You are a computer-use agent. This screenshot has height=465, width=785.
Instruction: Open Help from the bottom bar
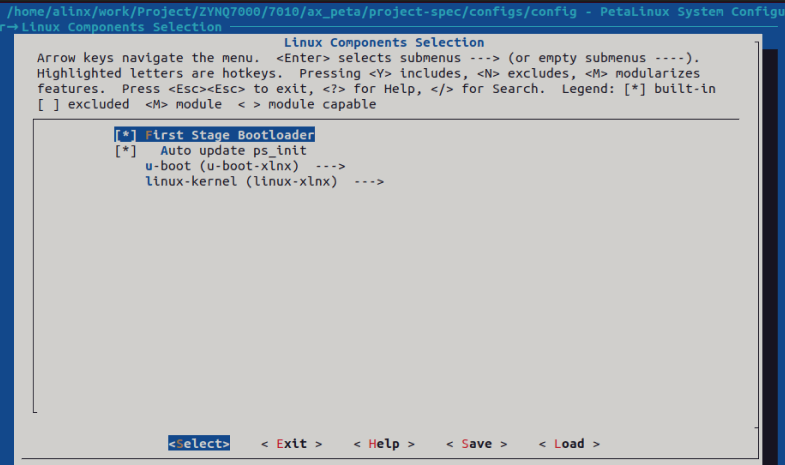pos(384,444)
